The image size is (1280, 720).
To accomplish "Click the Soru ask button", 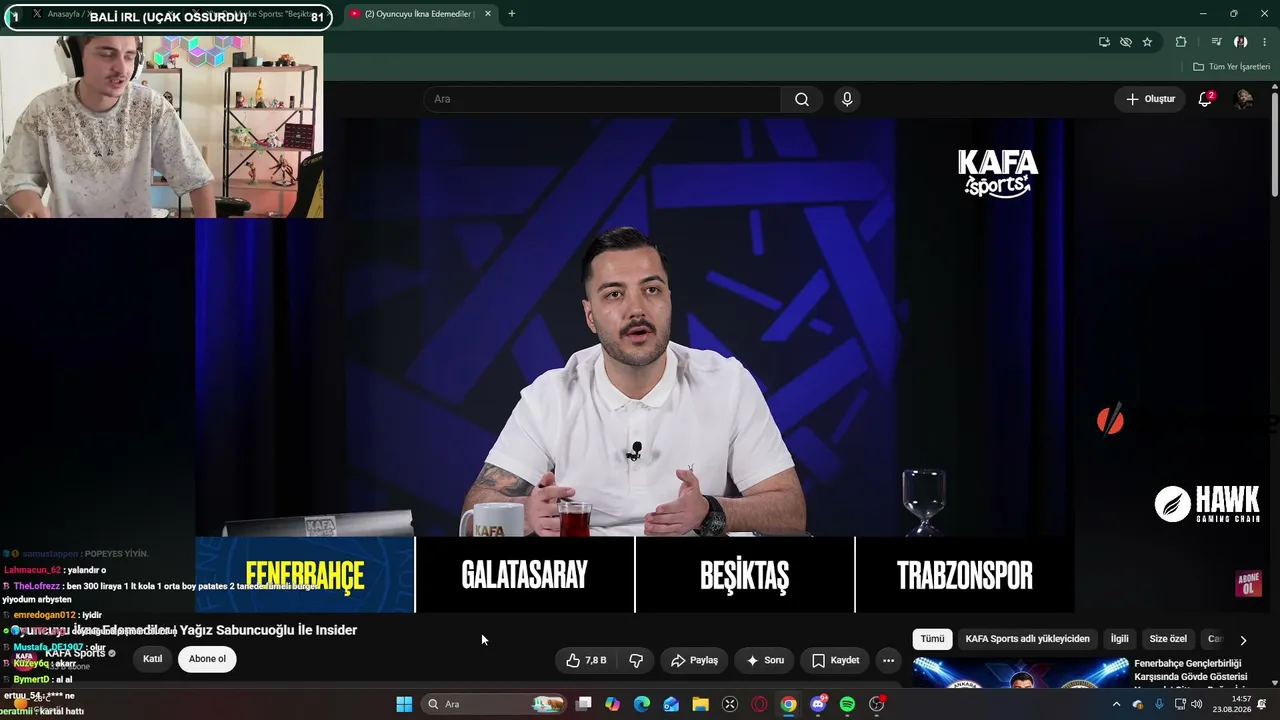I will click(765, 660).
